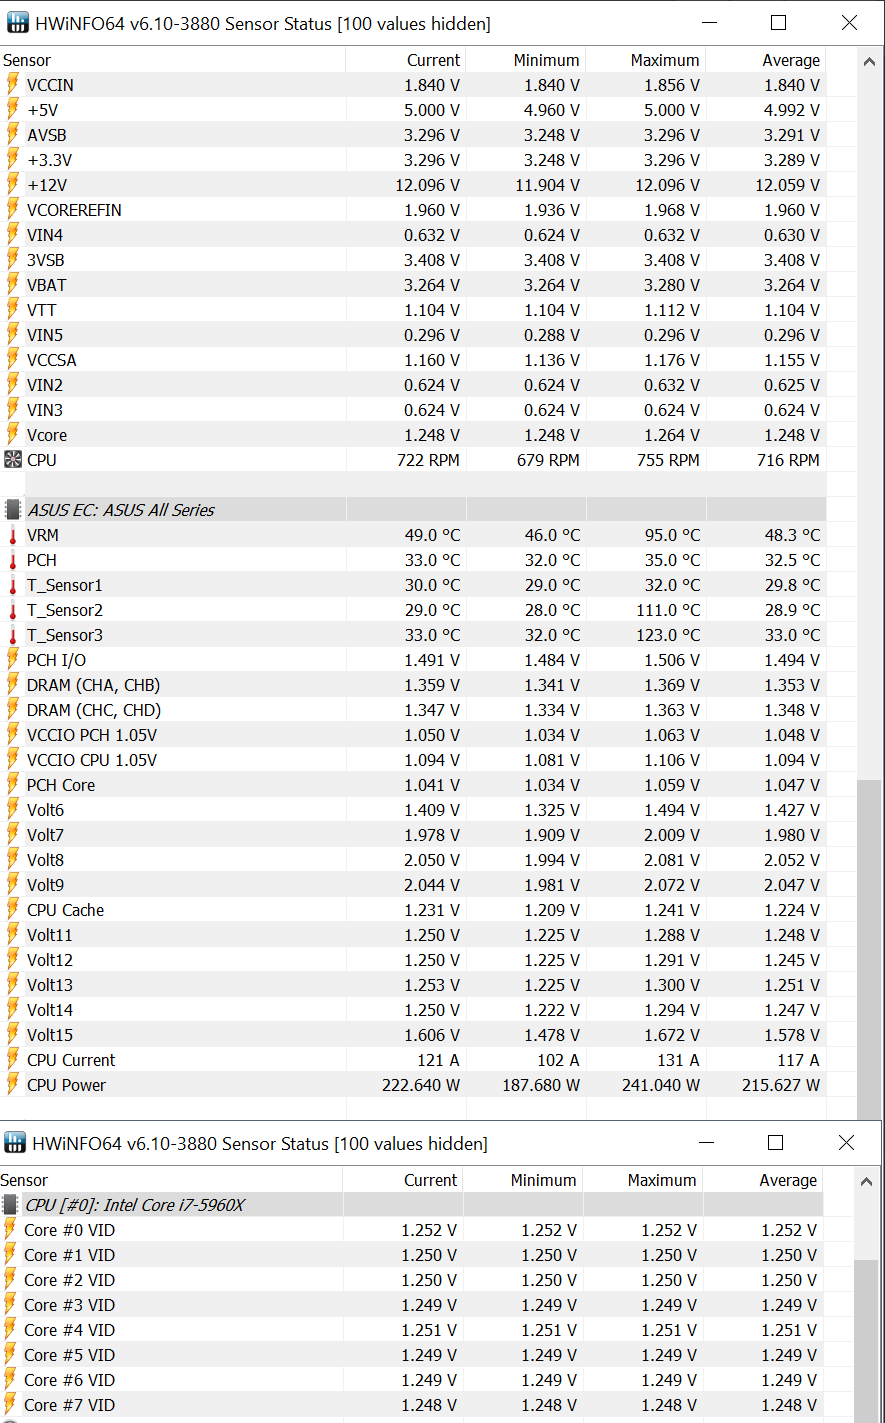Click the thermometer icon beside VRM
The image size is (885, 1423).
[13, 535]
